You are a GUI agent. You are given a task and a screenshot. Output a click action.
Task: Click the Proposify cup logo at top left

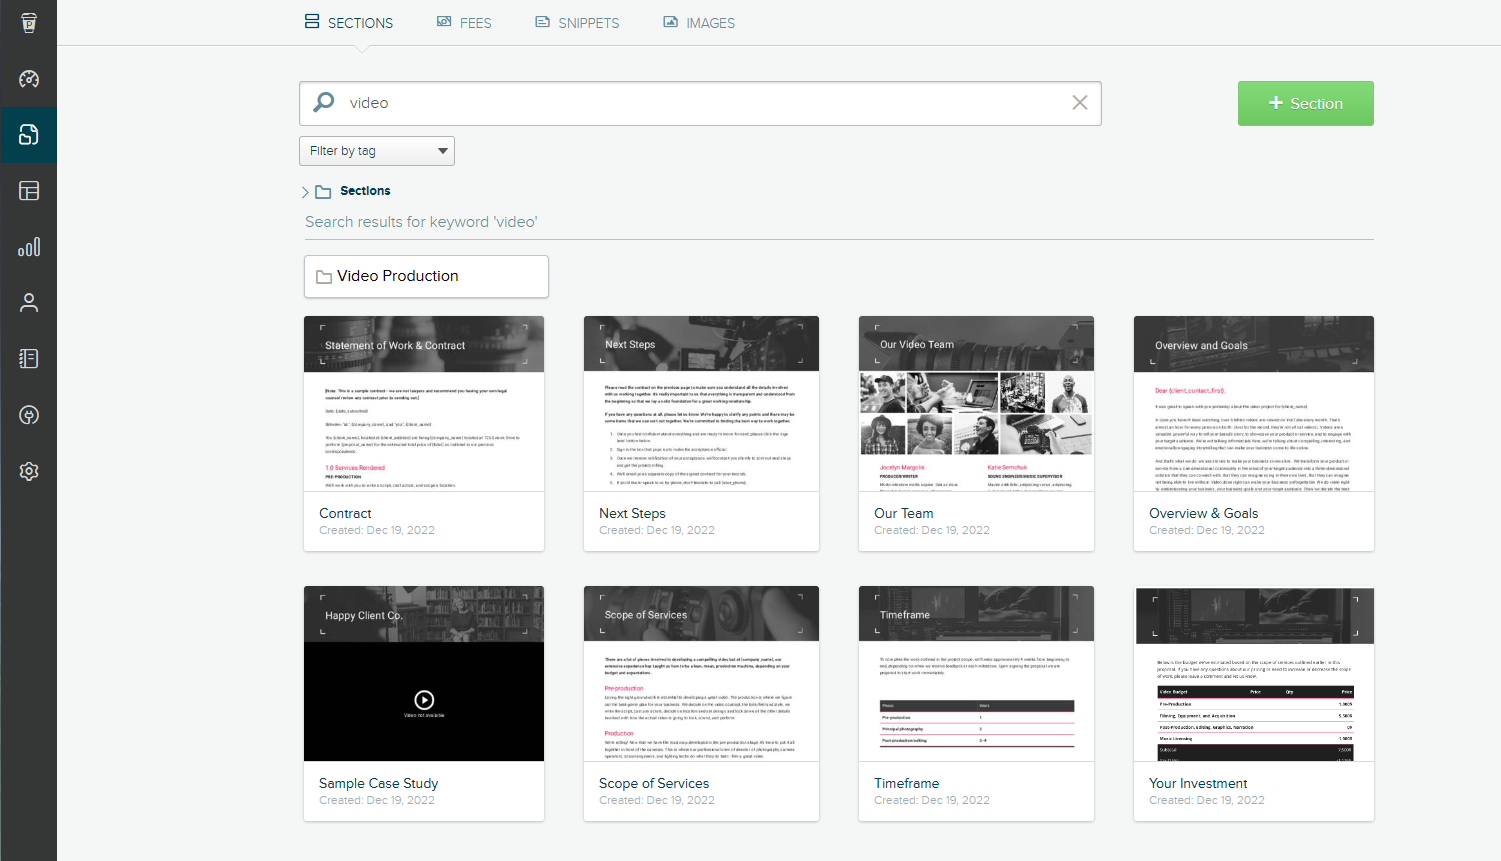click(28, 22)
